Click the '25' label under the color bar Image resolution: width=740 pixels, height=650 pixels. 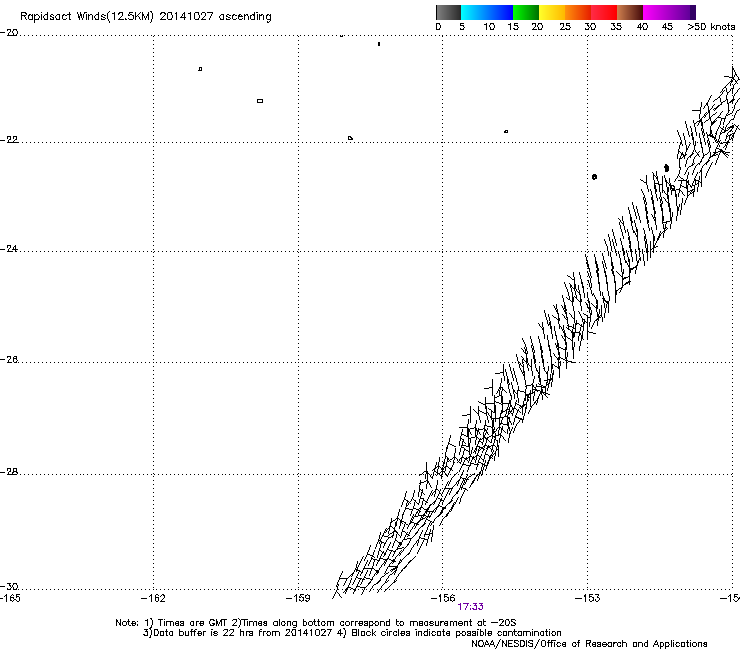565,27
